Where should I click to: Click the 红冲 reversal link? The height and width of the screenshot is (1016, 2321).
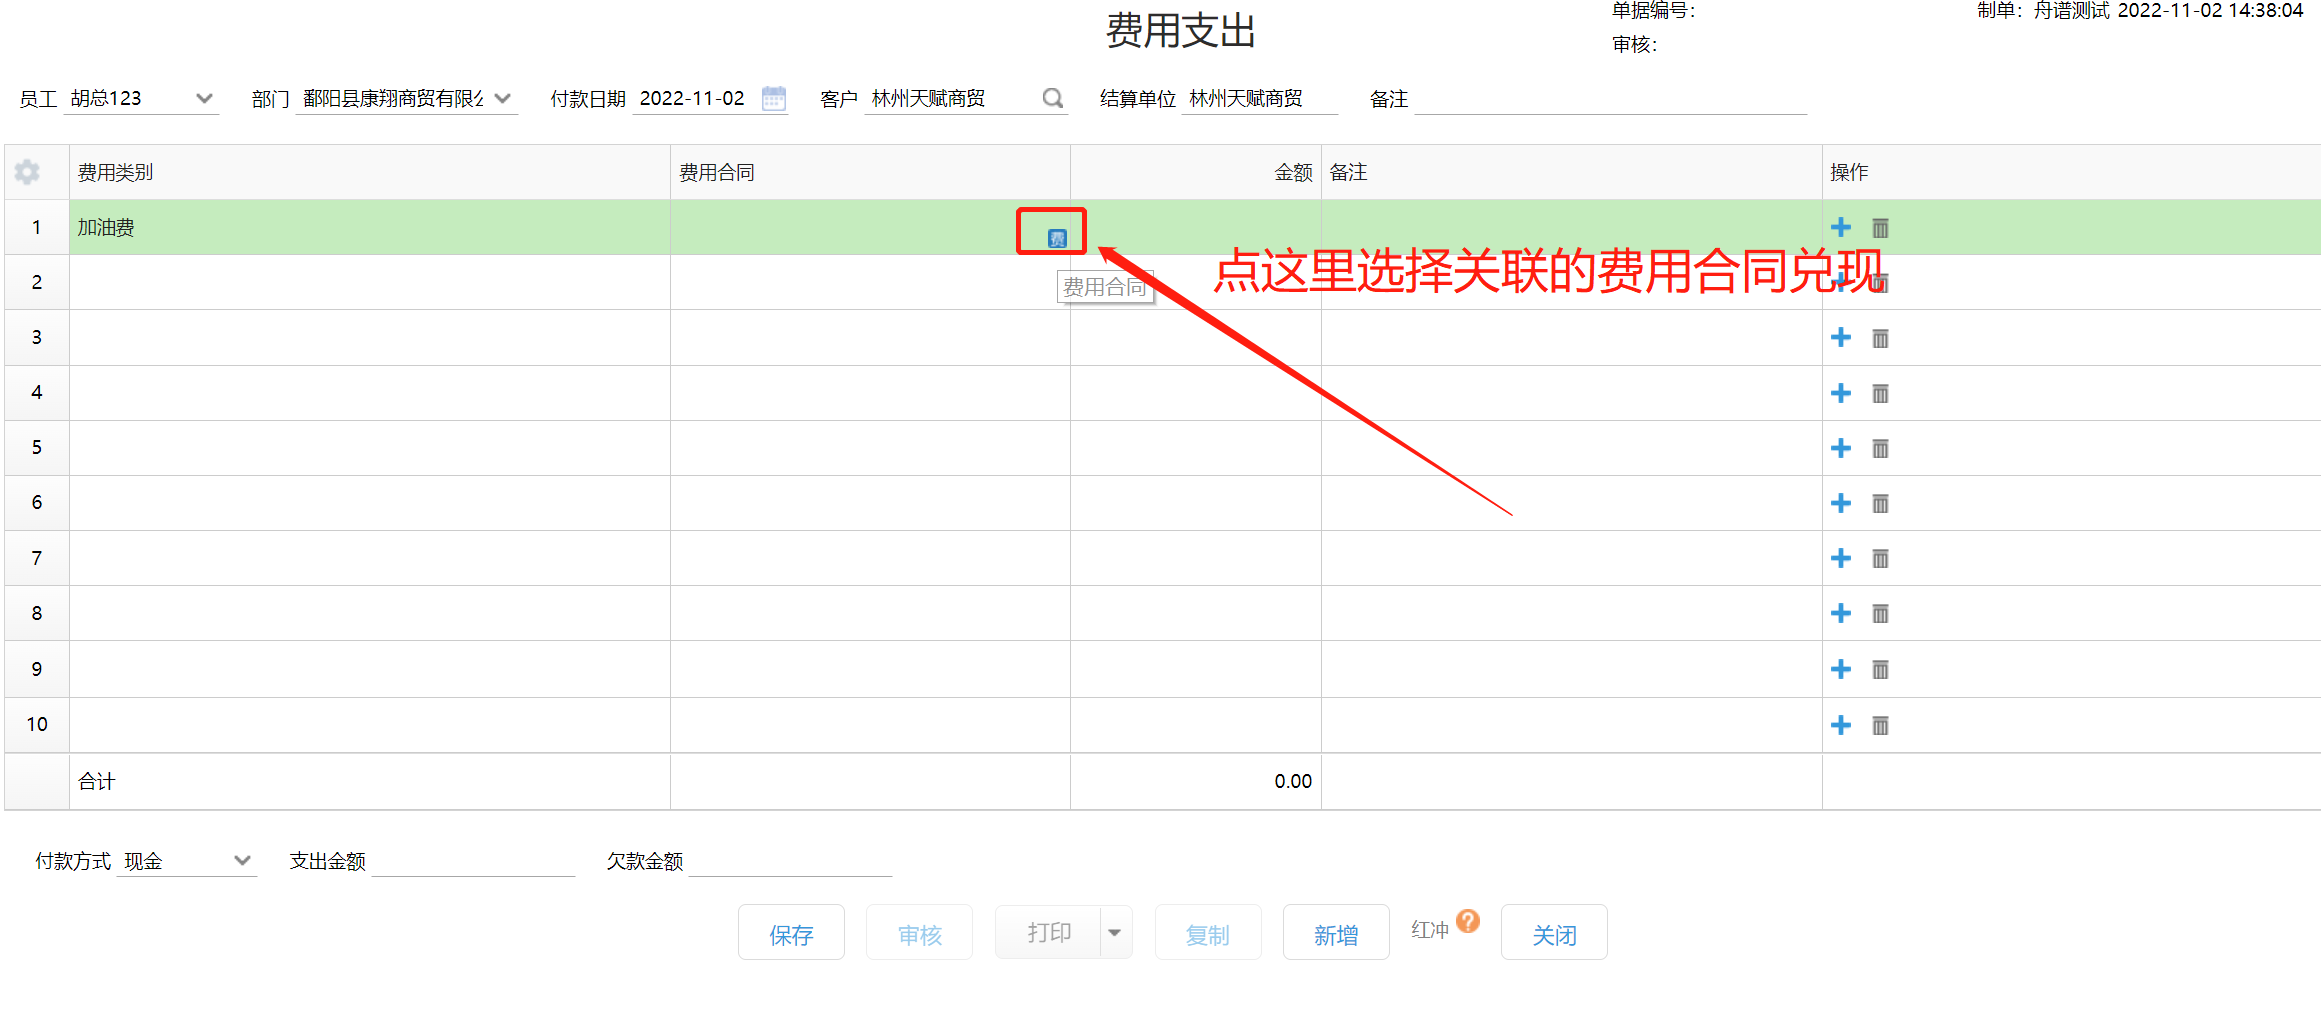tap(1429, 930)
